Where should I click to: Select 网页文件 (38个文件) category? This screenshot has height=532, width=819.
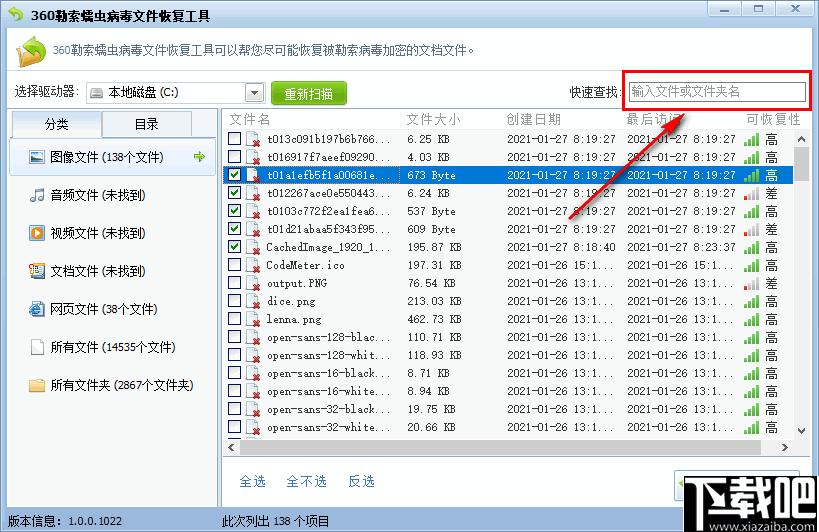click(x=113, y=309)
